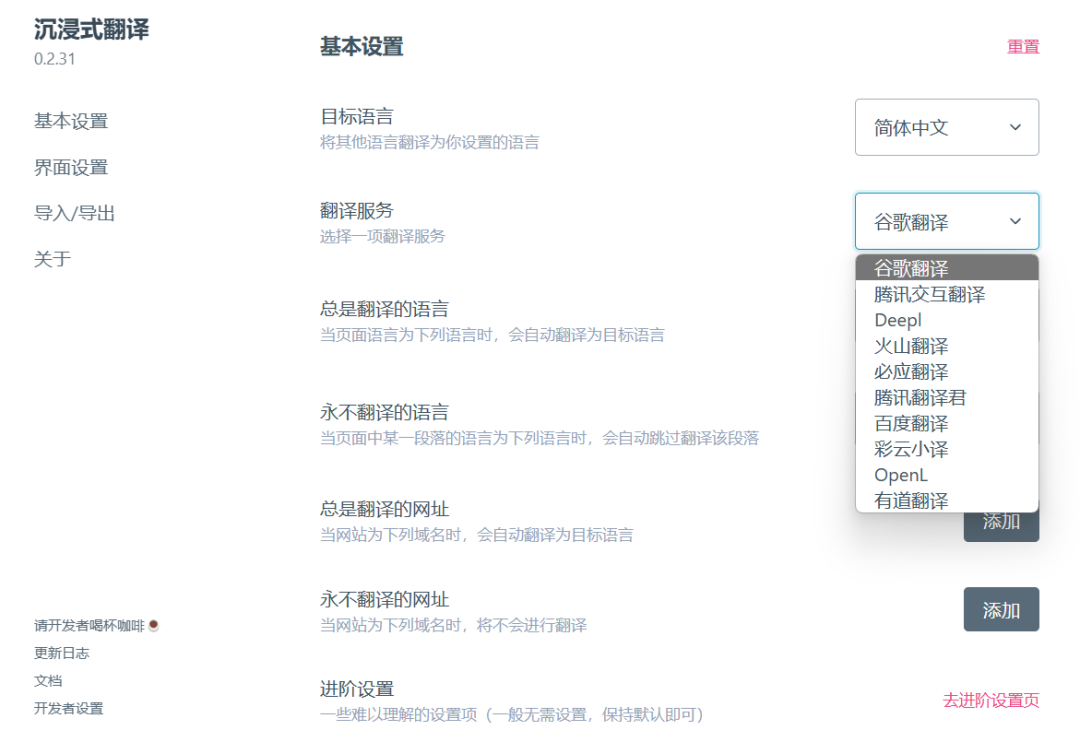Collapse the 翻译服务 谷歌翻译 dropdown
Viewport: 1080px width, 742px height.
(946, 221)
